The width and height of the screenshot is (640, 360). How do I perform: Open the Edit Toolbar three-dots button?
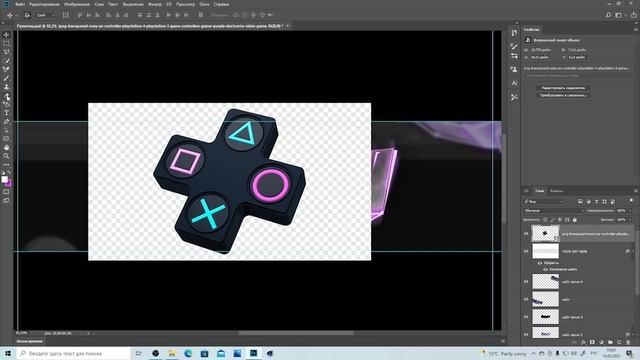[x=6, y=164]
